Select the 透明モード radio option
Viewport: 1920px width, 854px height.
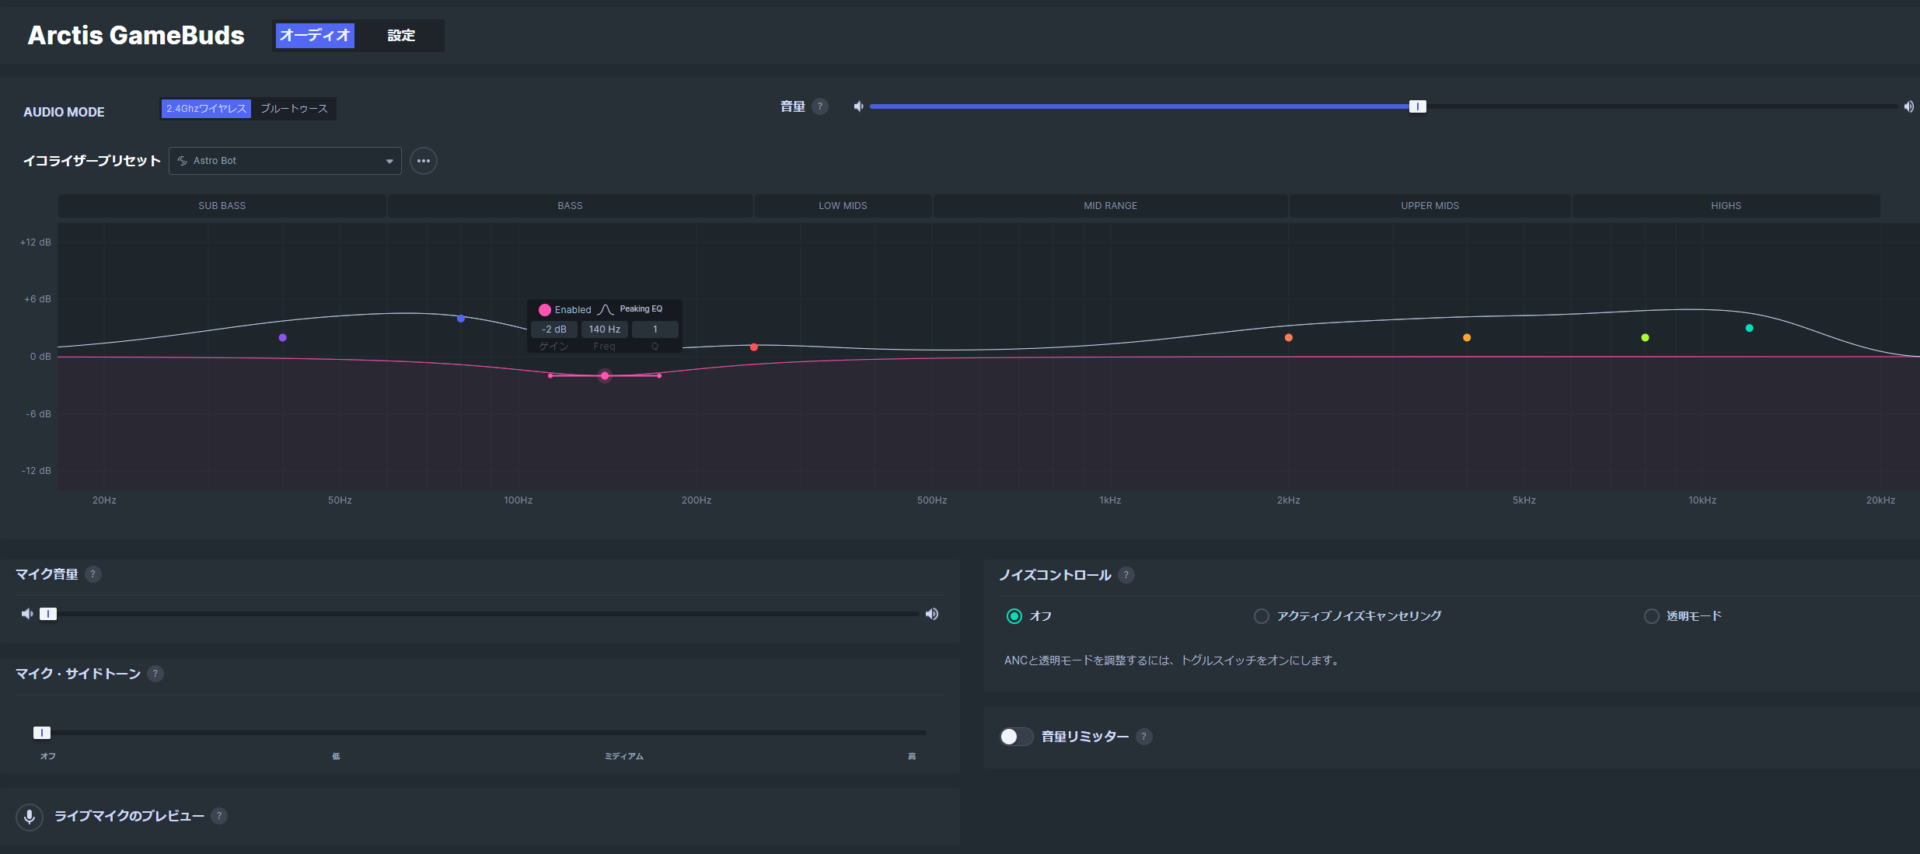click(x=1651, y=616)
